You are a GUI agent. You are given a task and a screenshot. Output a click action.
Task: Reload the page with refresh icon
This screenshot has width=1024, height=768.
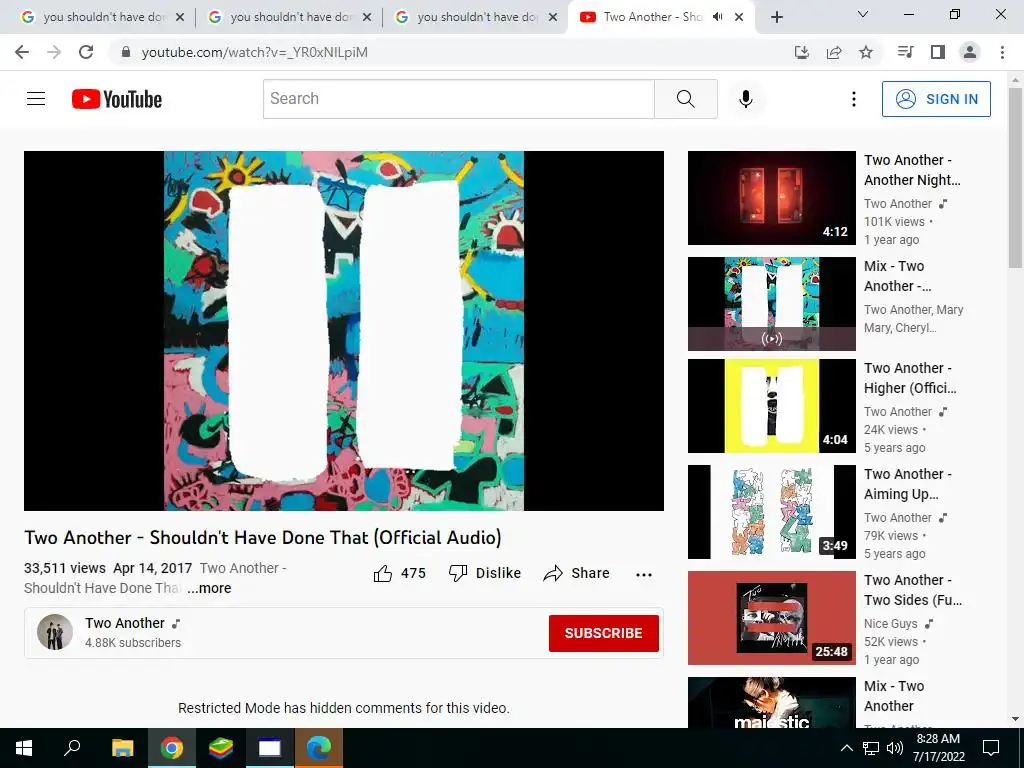coord(86,52)
